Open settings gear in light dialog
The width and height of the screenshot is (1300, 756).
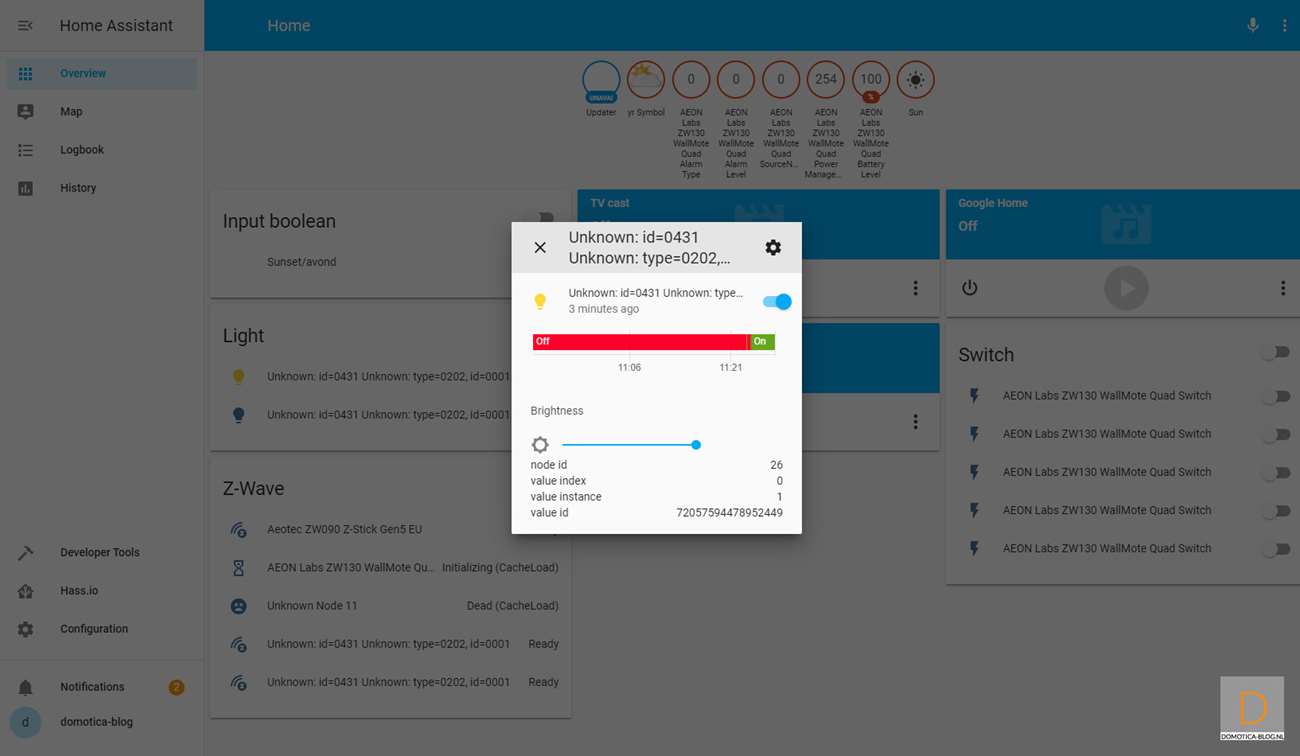coord(773,247)
